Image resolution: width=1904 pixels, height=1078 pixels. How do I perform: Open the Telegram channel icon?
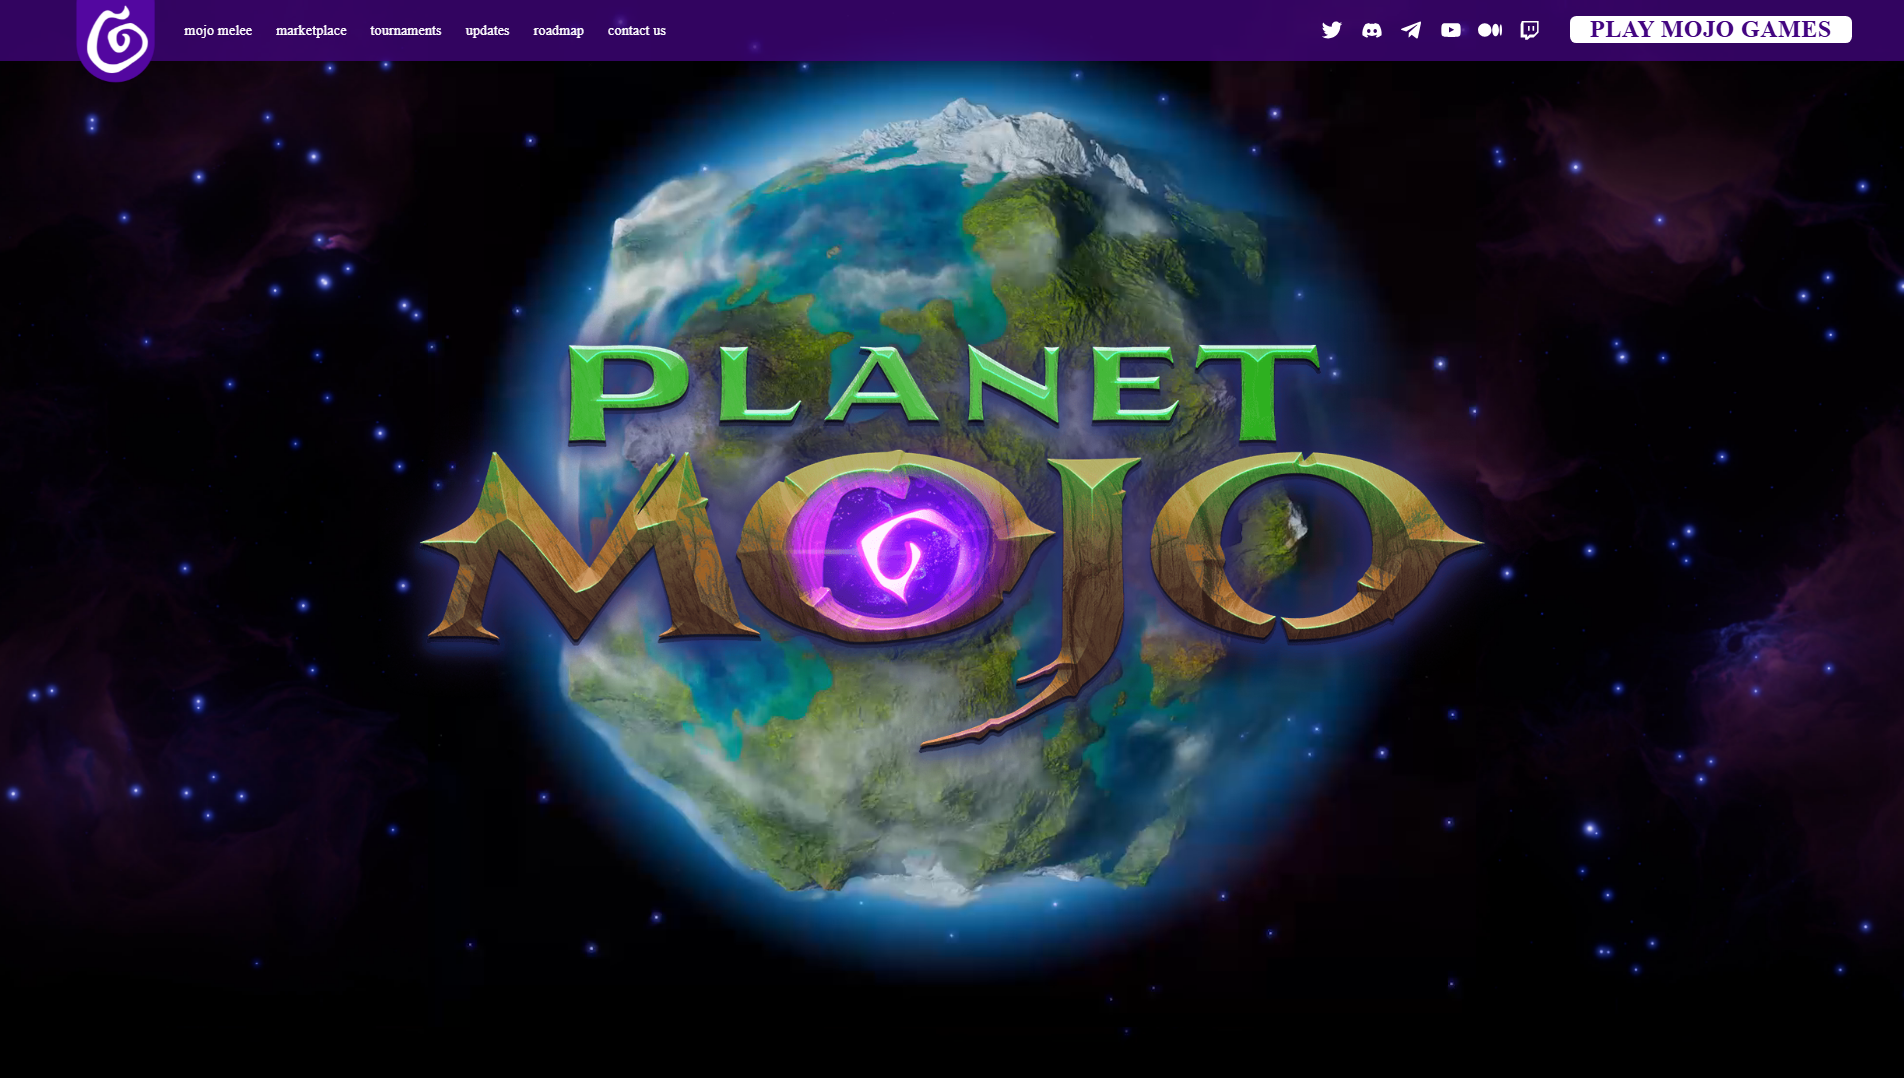coord(1411,30)
